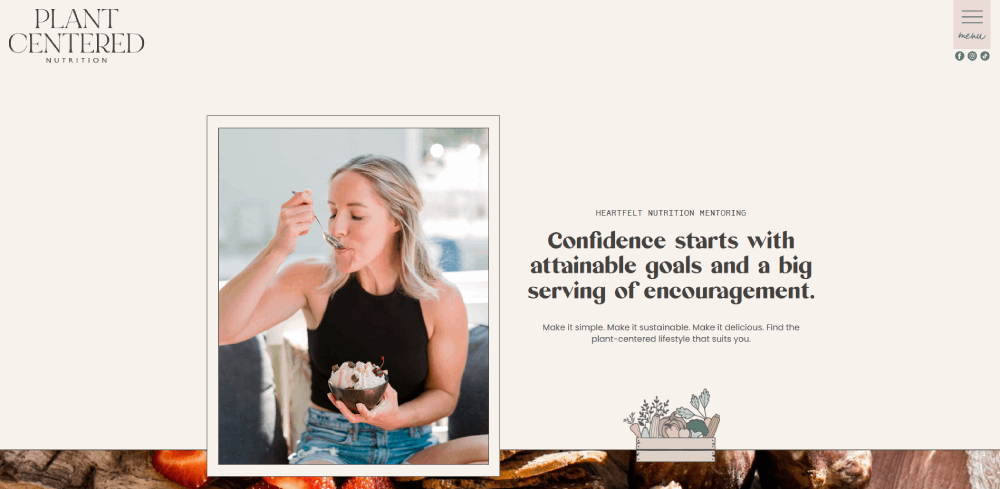The width and height of the screenshot is (1000, 489).
Task: Click the "NUTRITION" word under the logo
Action: 77,61
